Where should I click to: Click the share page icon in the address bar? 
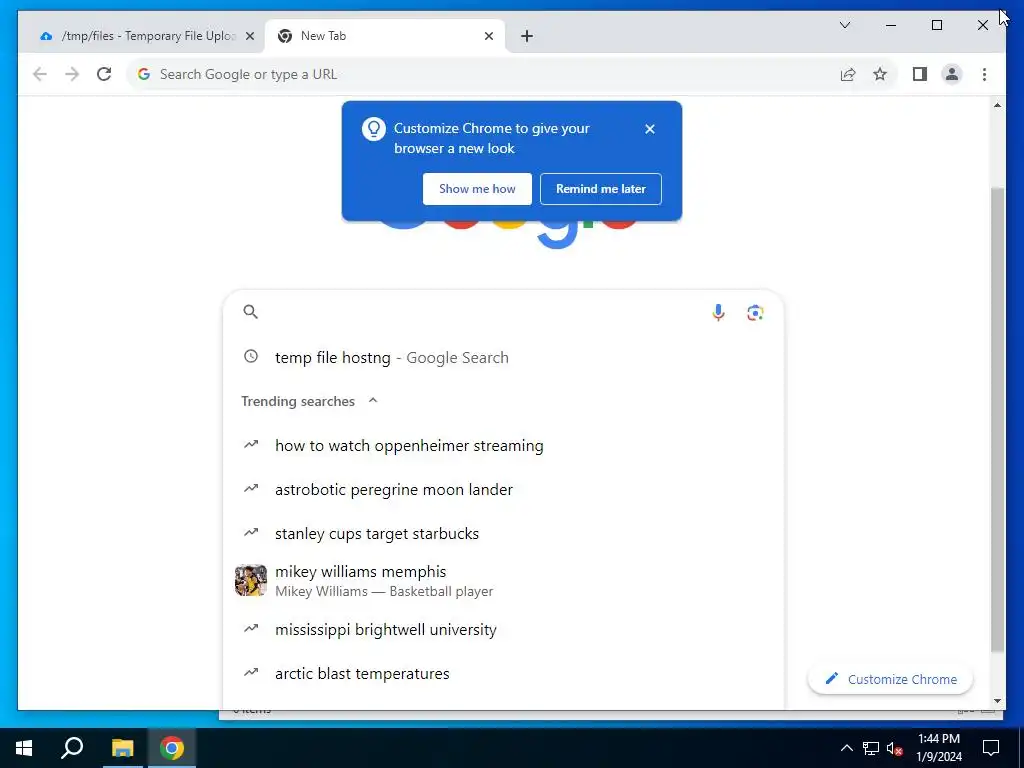(848, 74)
